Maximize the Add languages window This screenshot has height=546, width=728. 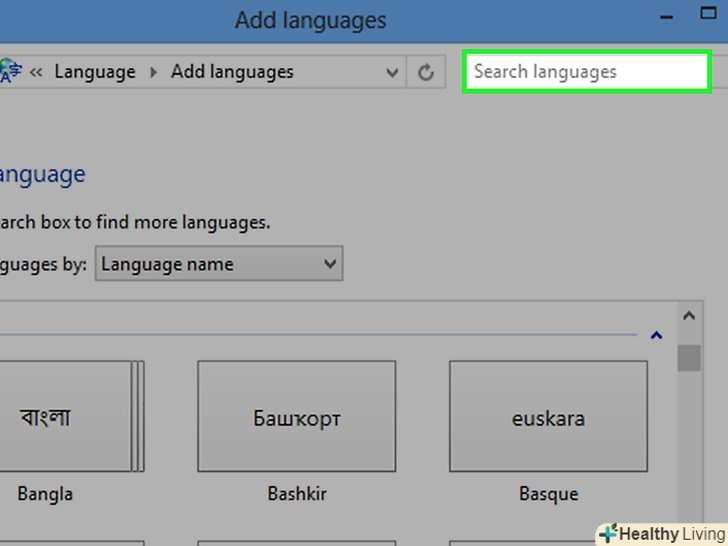(x=708, y=13)
